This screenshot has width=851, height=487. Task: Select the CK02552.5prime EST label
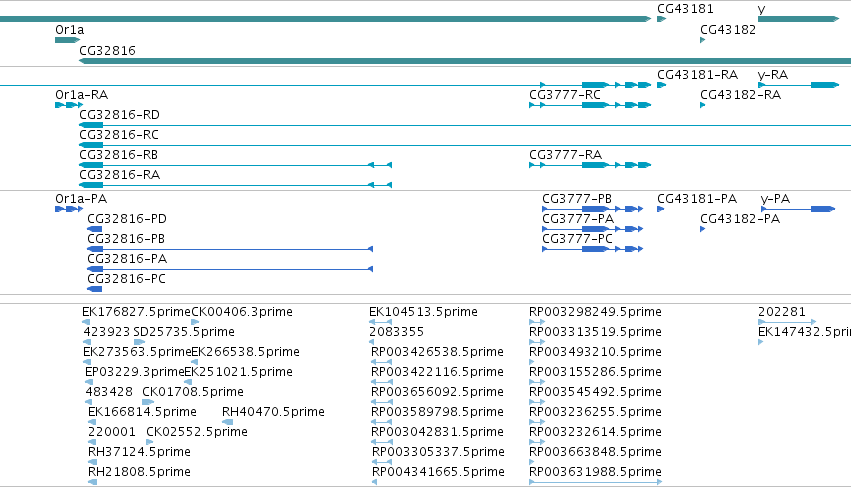[196, 432]
